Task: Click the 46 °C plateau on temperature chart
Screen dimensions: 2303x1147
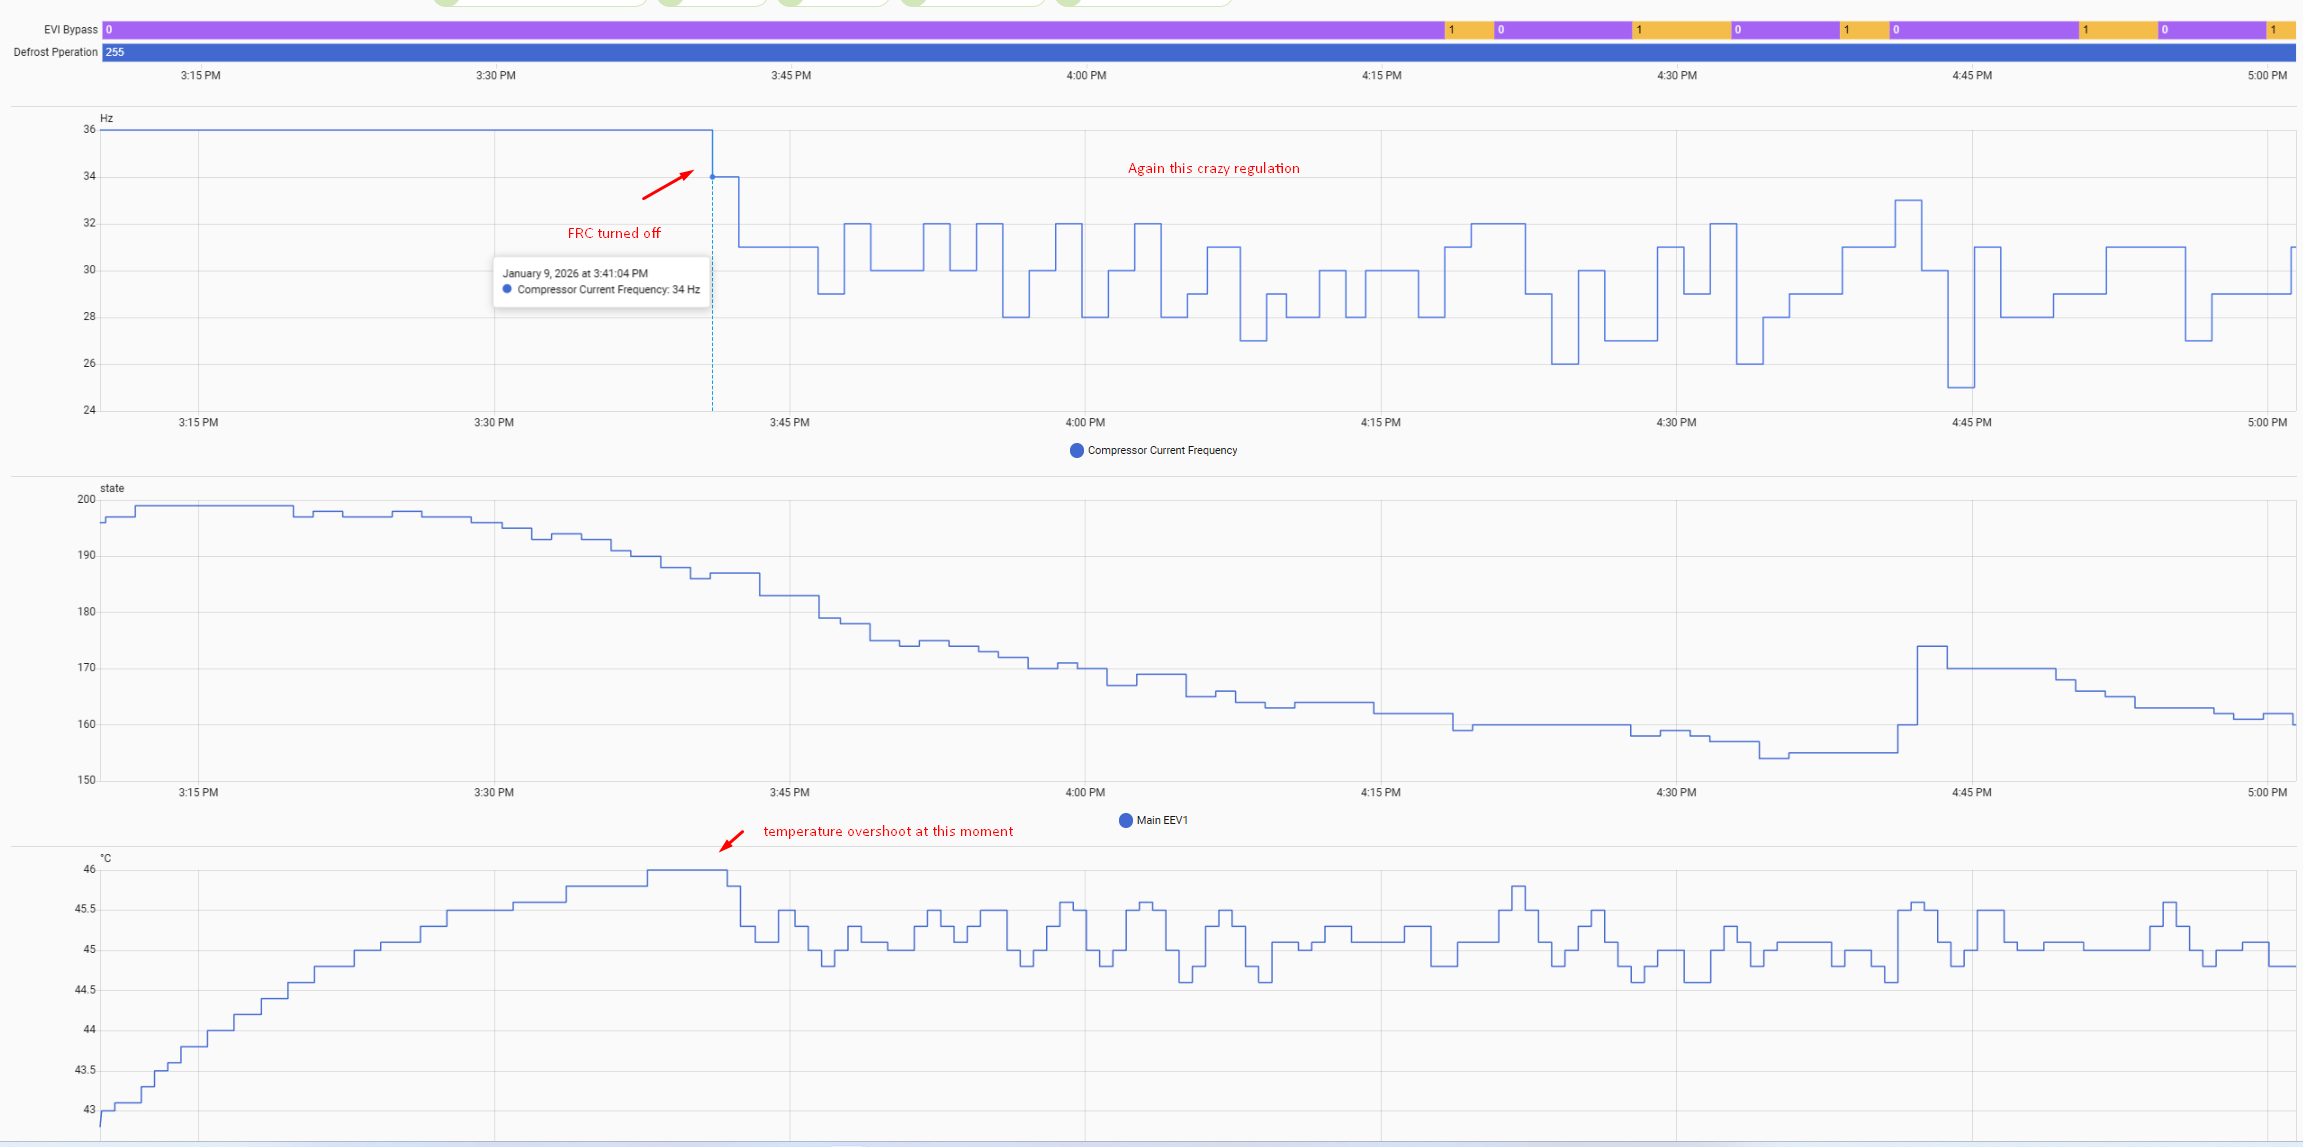Action: click(686, 870)
